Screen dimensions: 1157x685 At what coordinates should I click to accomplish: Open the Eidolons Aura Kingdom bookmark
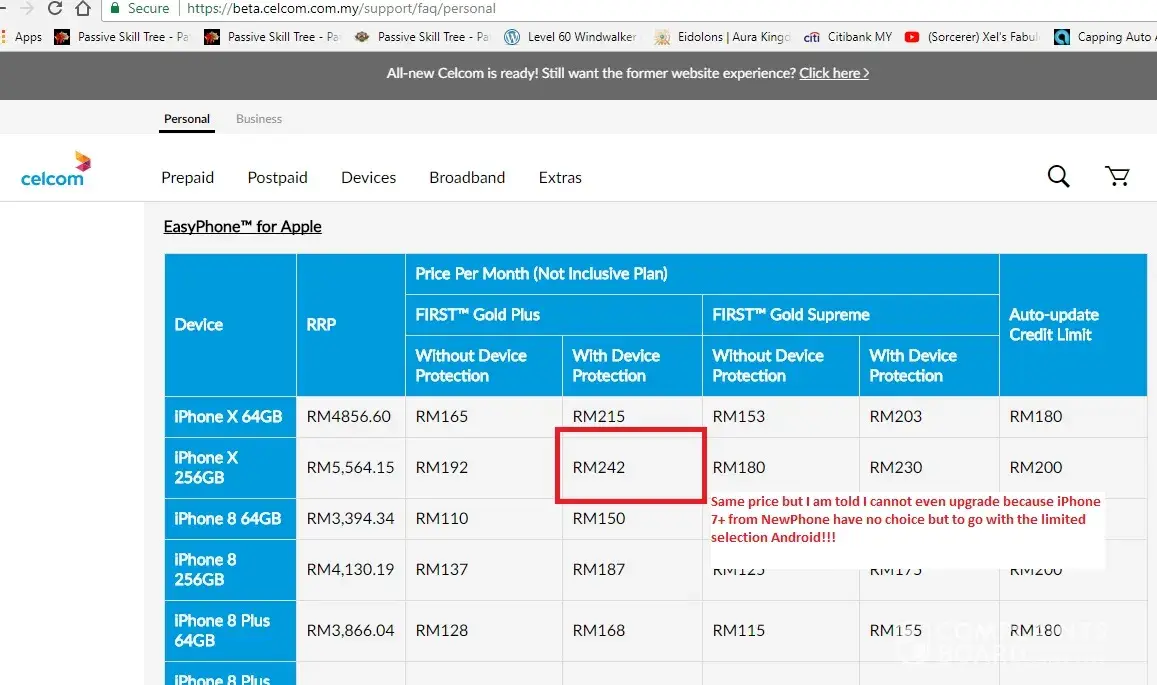pos(722,37)
